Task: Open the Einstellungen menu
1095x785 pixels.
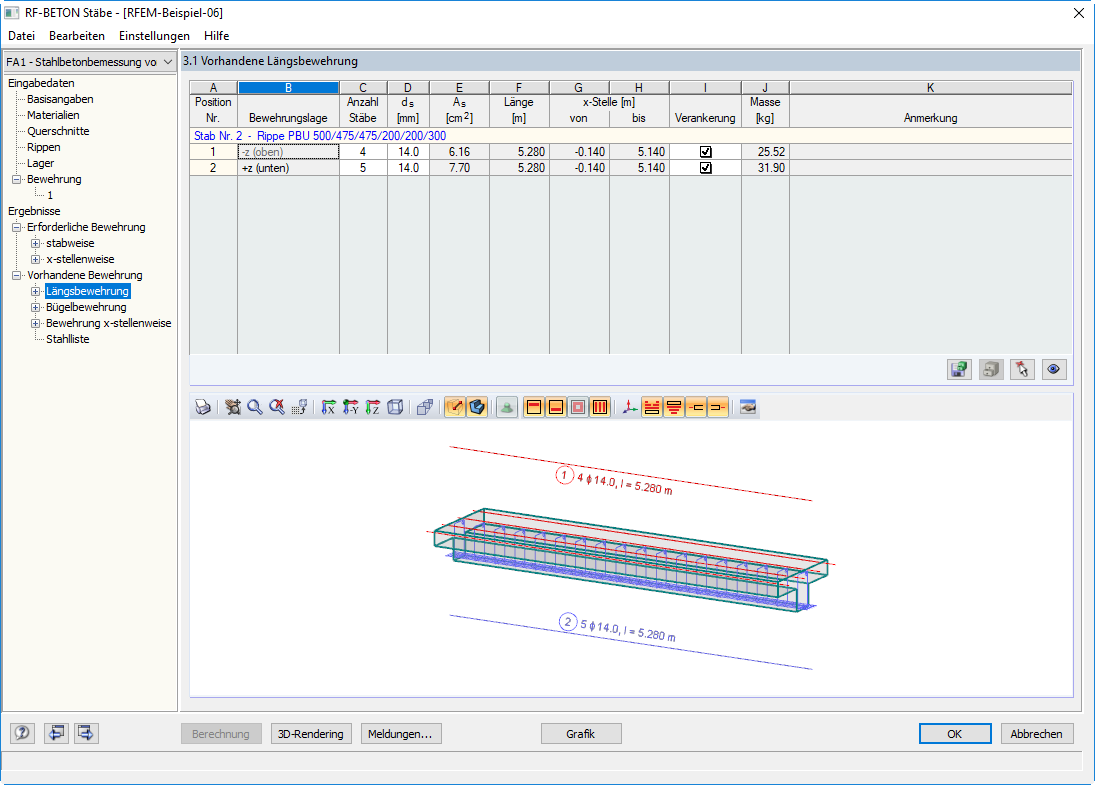Action: pos(154,36)
